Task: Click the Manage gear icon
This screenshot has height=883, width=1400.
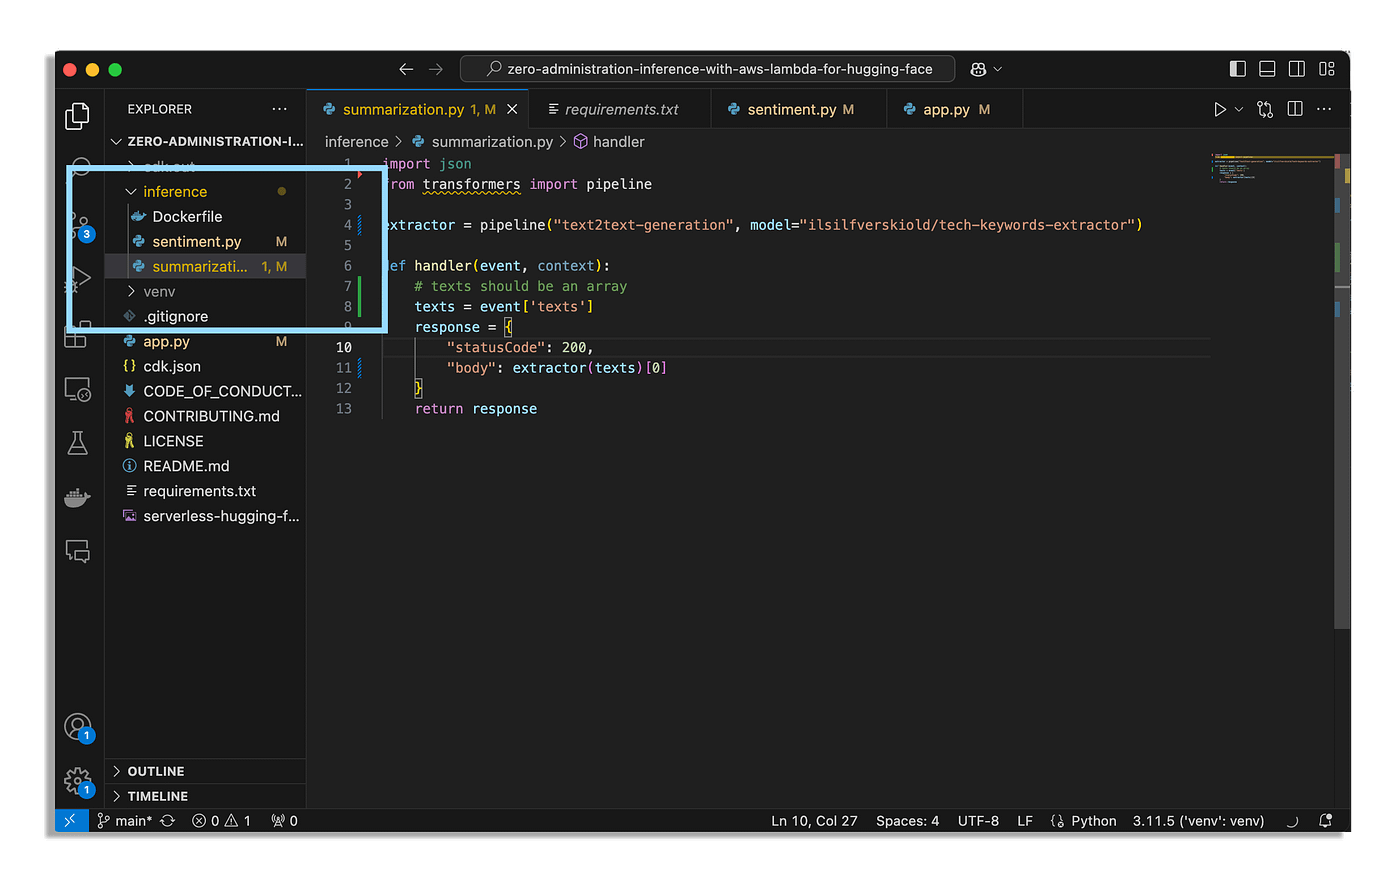Action: (x=77, y=780)
